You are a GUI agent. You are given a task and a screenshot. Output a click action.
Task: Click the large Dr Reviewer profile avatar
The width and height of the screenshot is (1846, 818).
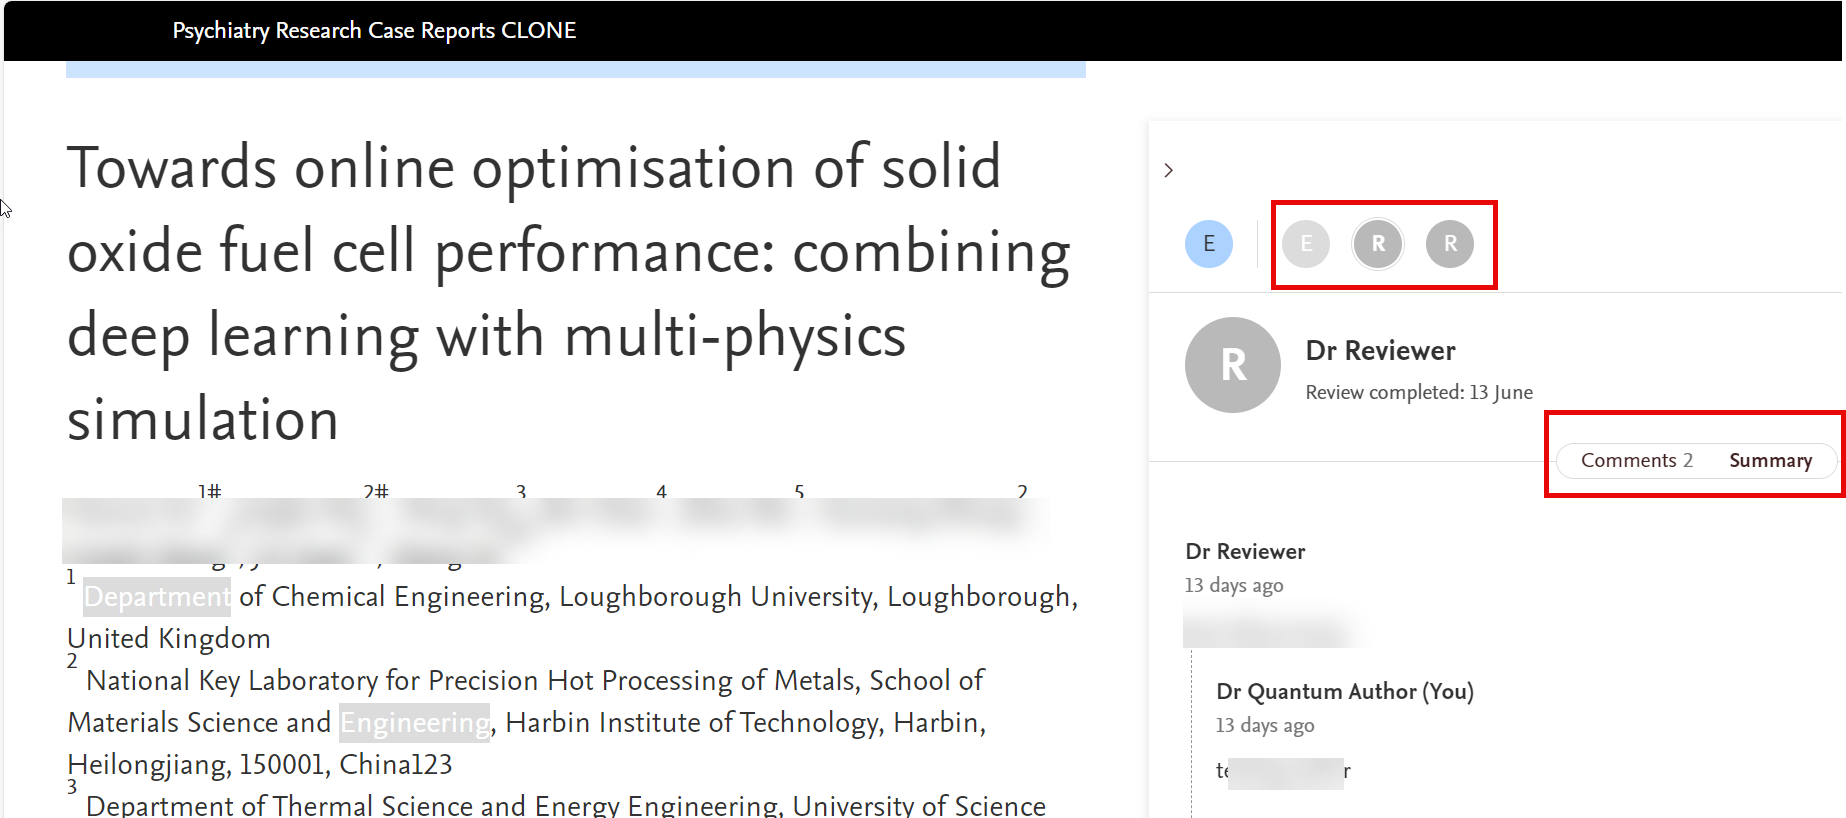click(x=1232, y=365)
